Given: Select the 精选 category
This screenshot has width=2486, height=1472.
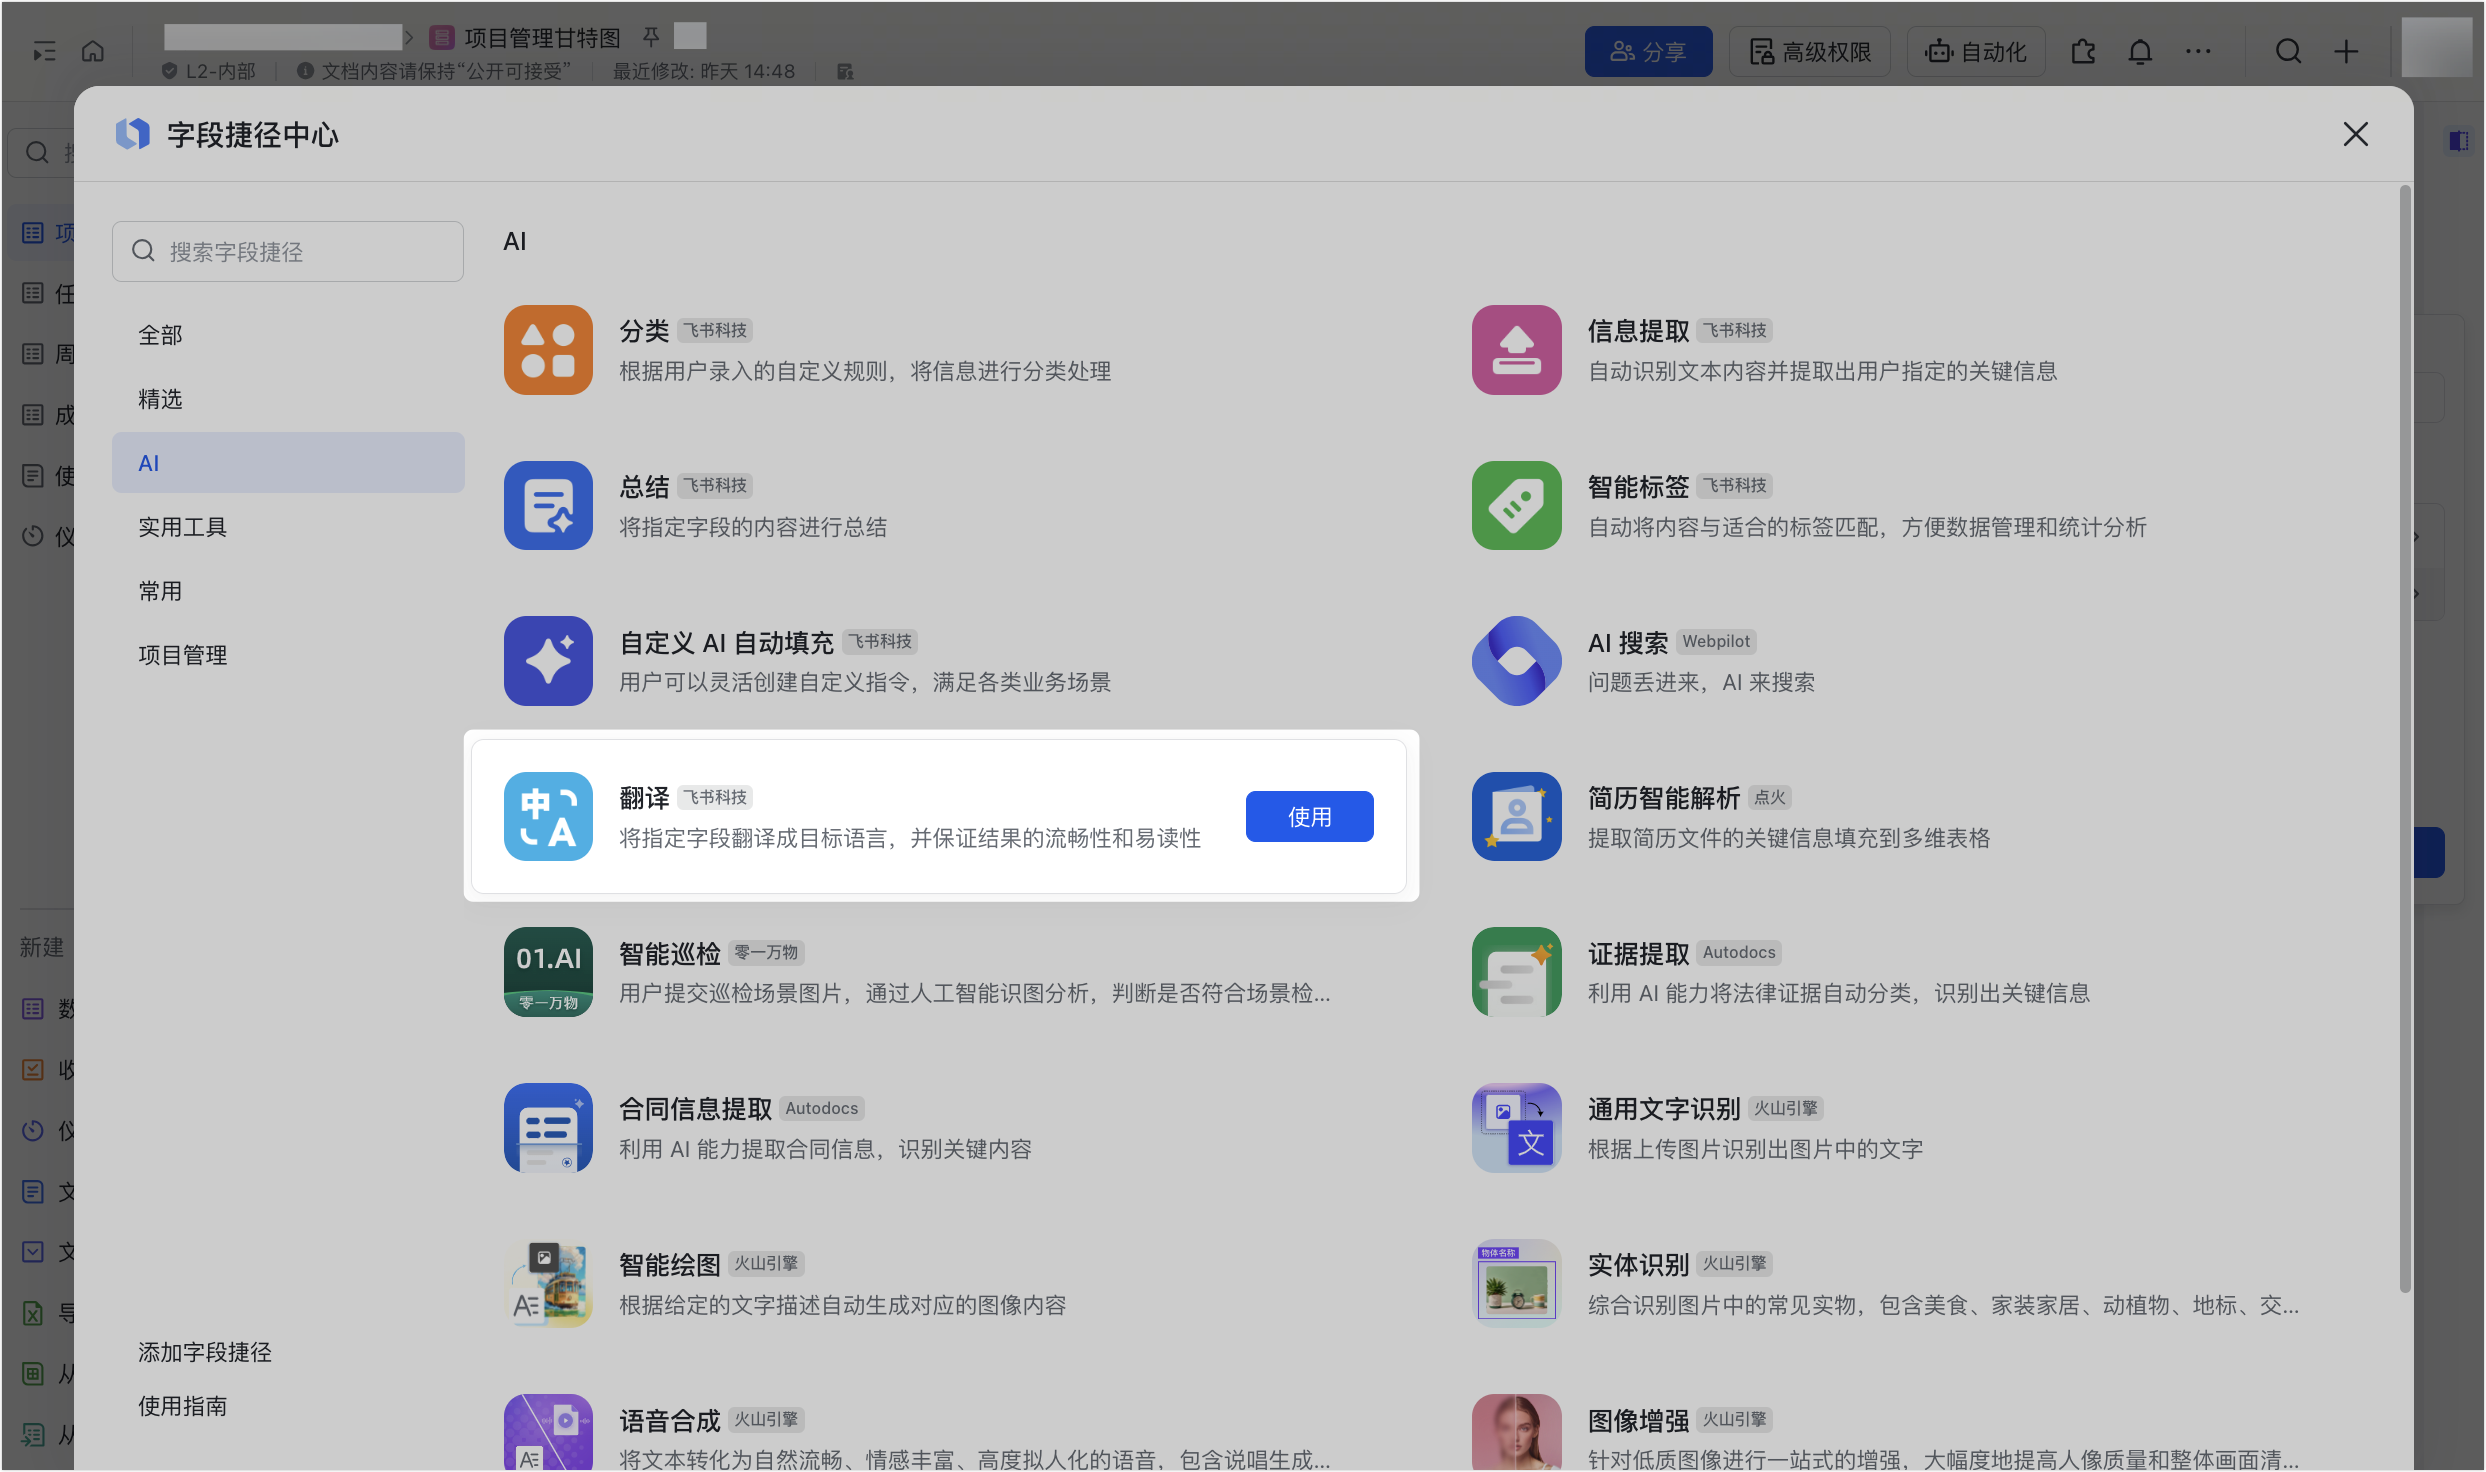Looking at the screenshot, I should coord(161,399).
